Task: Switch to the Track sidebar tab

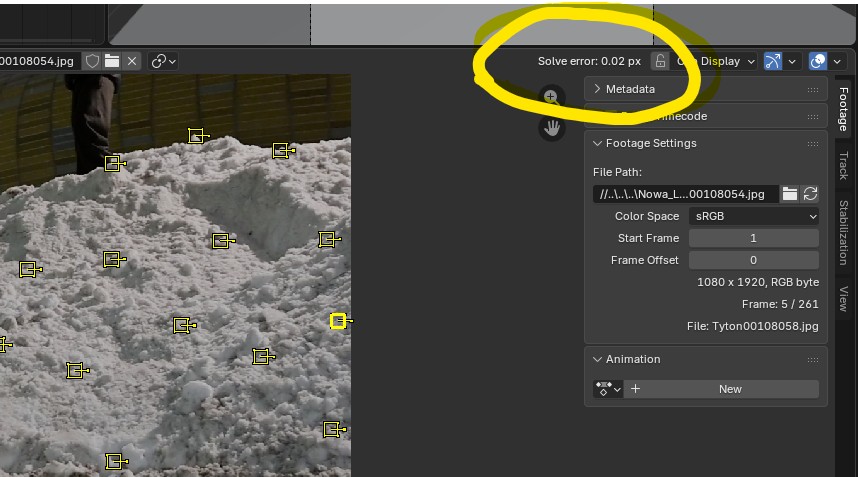Action: coord(843,165)
